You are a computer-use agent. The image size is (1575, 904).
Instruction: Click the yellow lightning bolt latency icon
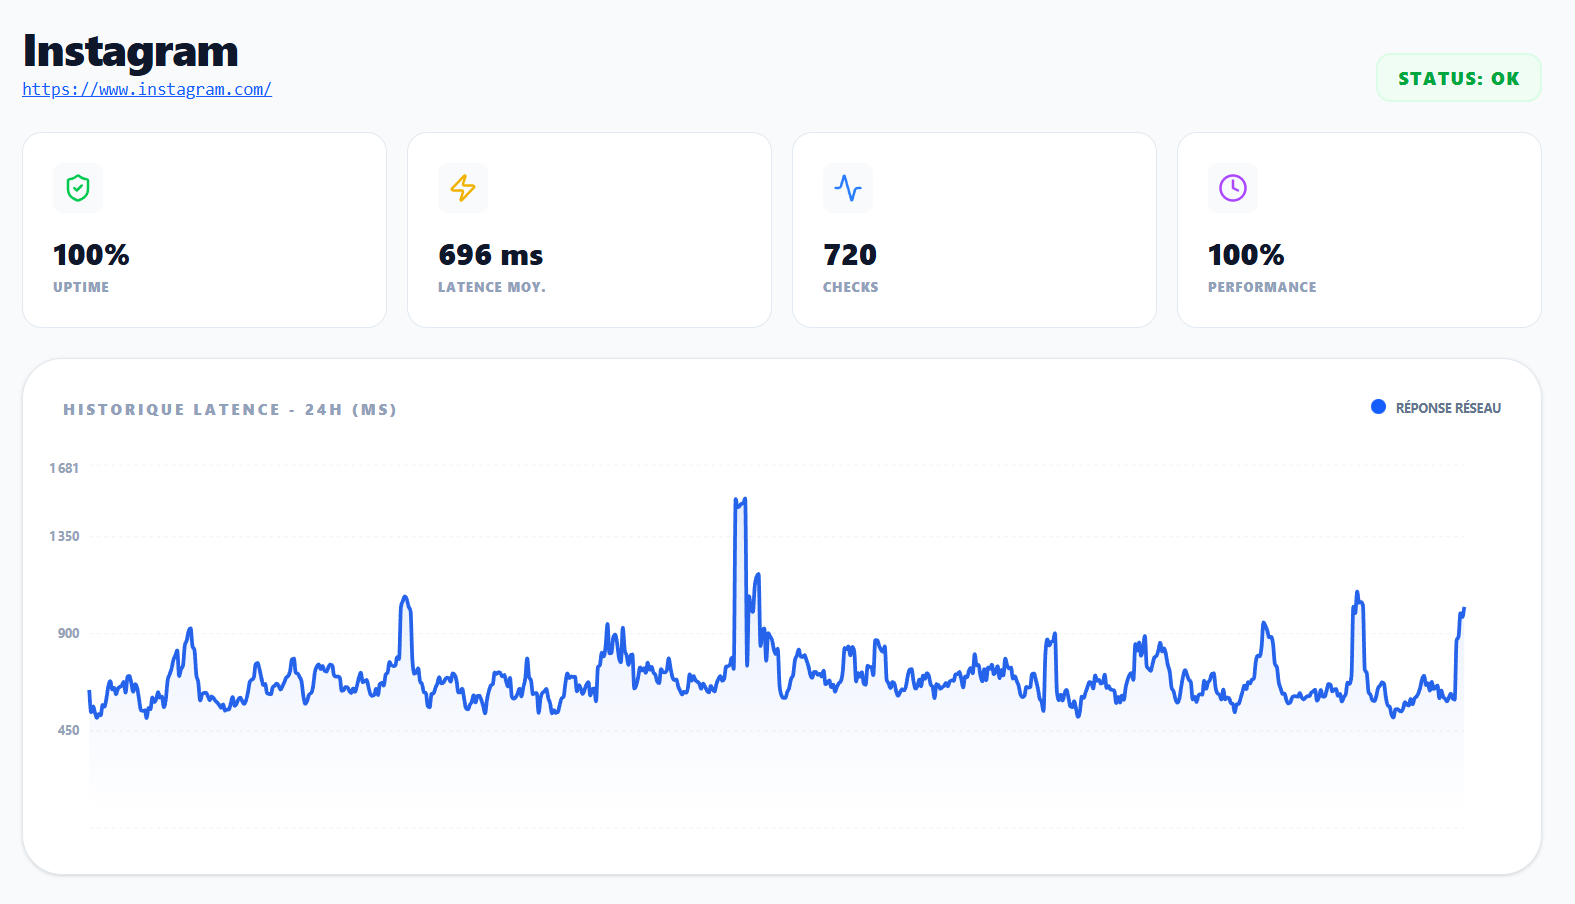(x=463, y=188)
